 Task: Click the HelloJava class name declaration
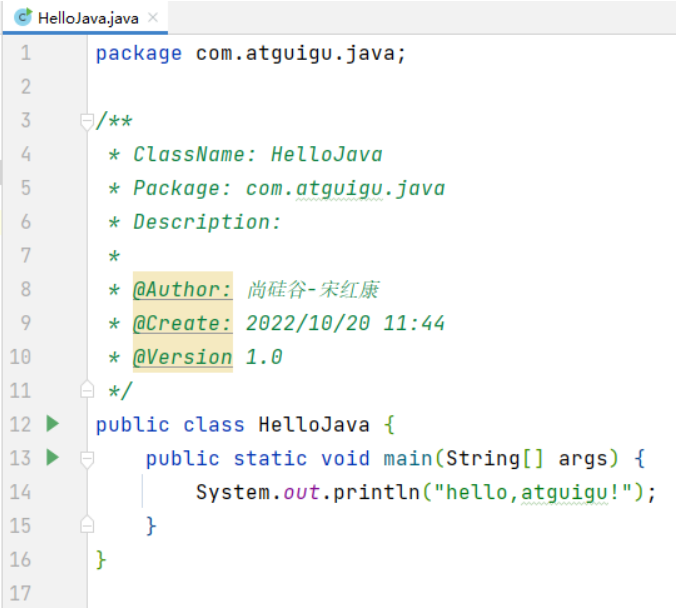click(x=314, y=425)
